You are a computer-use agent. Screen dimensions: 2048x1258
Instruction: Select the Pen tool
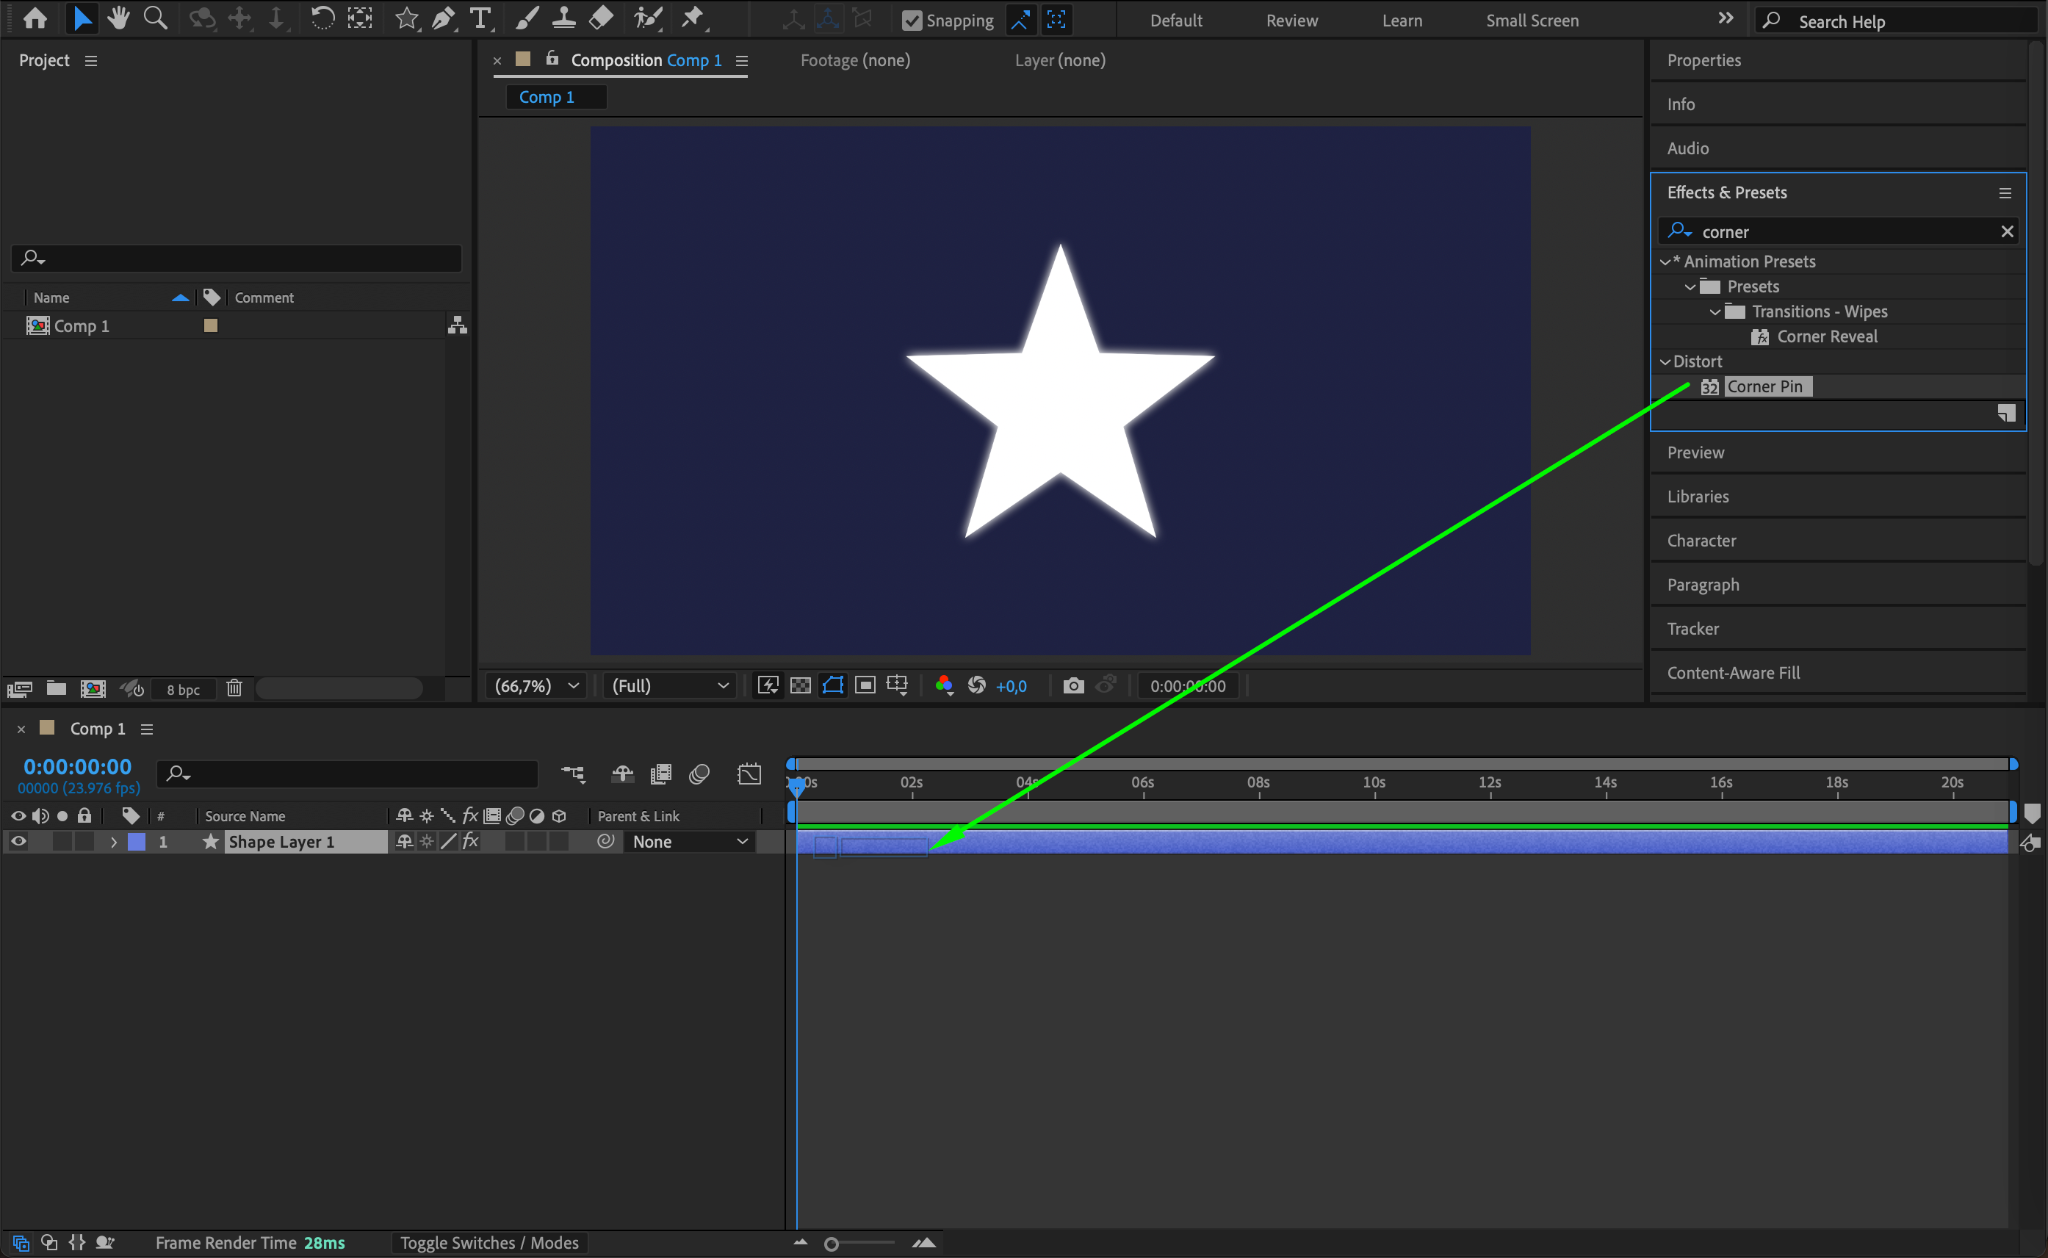pyautogui.click(x=443, y=18)
